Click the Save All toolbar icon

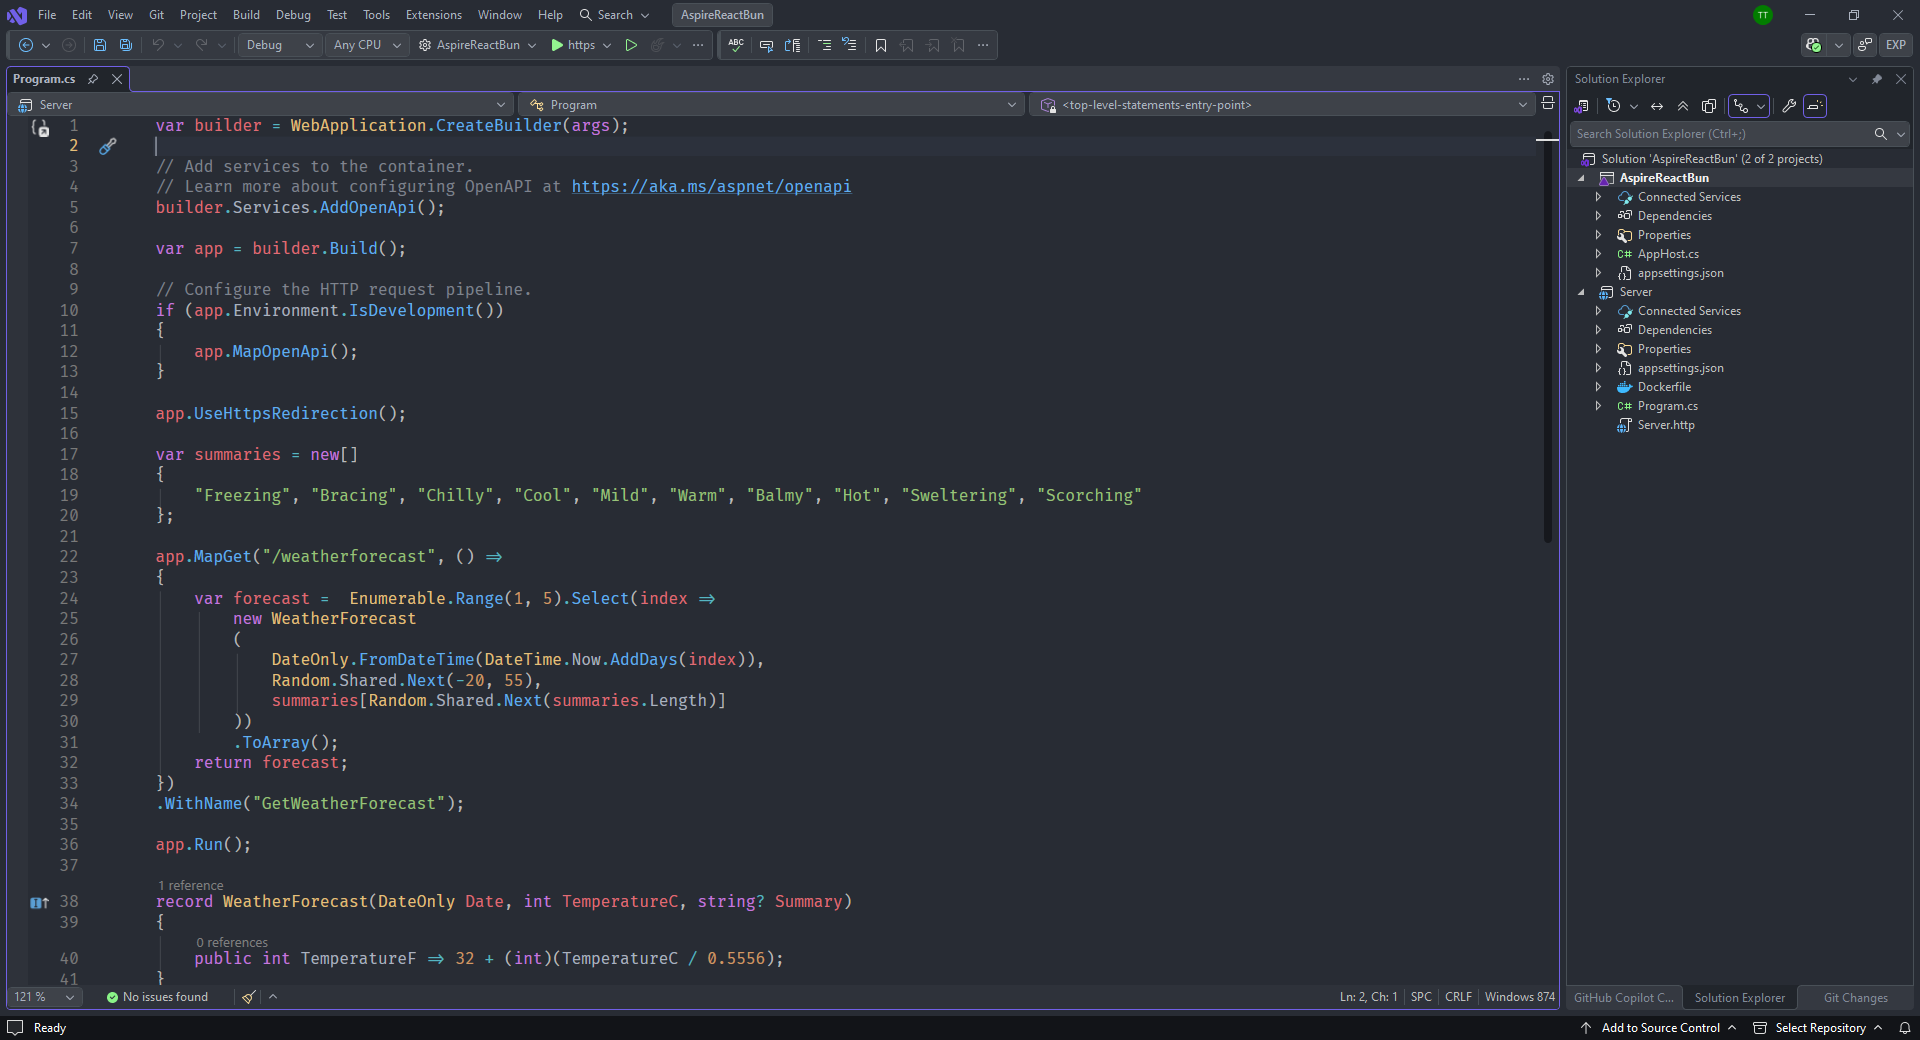[126, 45]
